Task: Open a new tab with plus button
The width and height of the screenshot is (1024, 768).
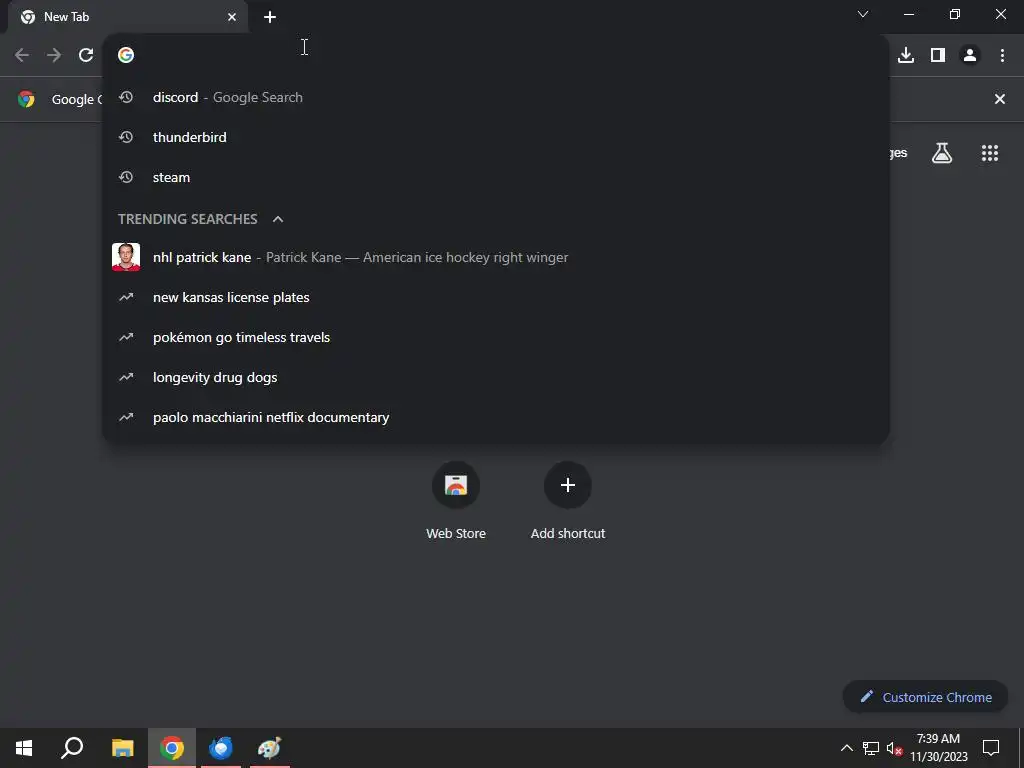Action: [270, 17]
